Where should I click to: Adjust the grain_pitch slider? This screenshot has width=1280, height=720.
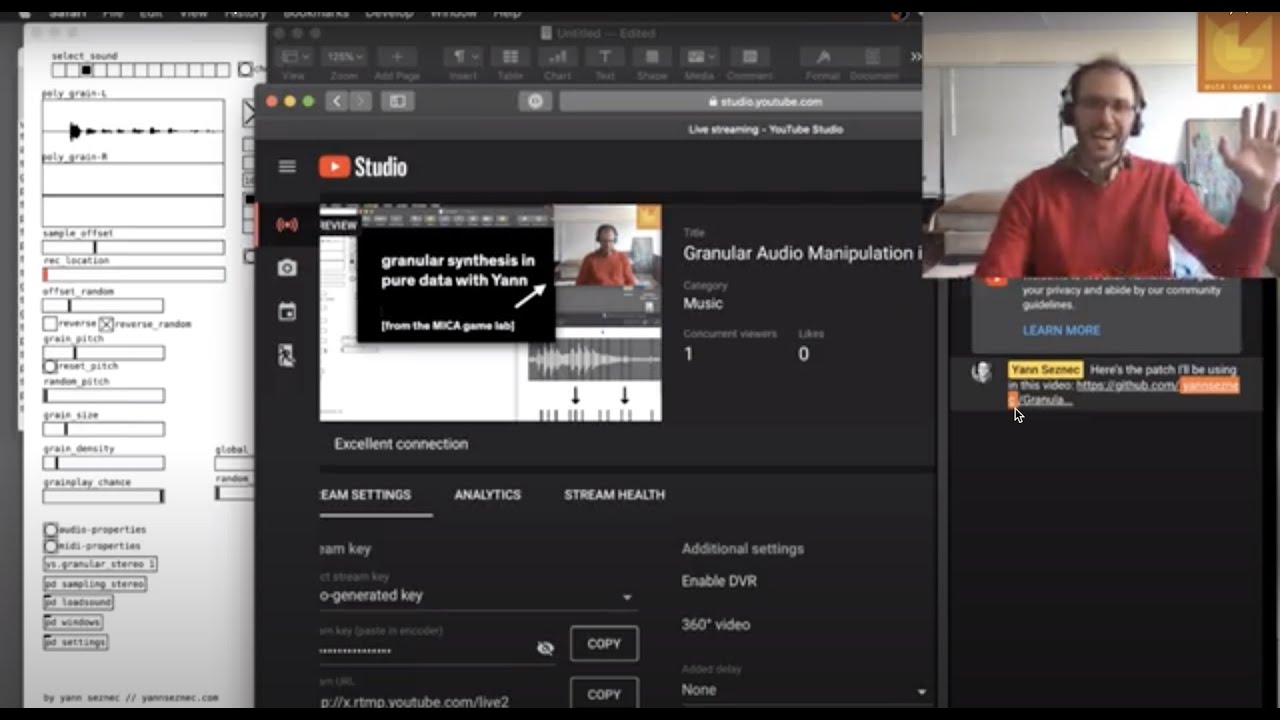point(103,352)
